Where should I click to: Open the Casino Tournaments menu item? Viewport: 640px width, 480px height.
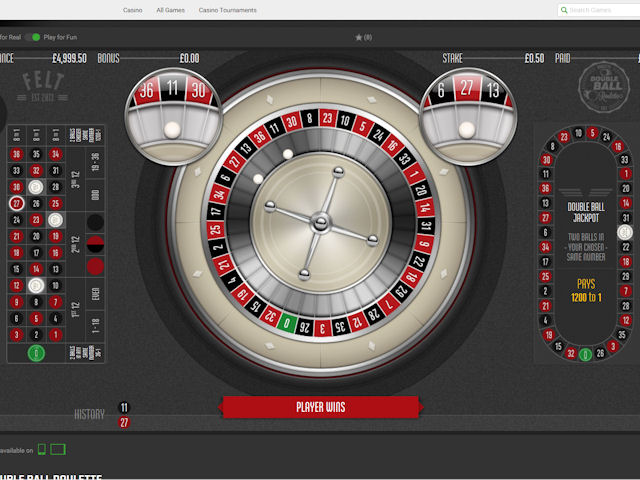pyautogui.click(x=227, y=10)
